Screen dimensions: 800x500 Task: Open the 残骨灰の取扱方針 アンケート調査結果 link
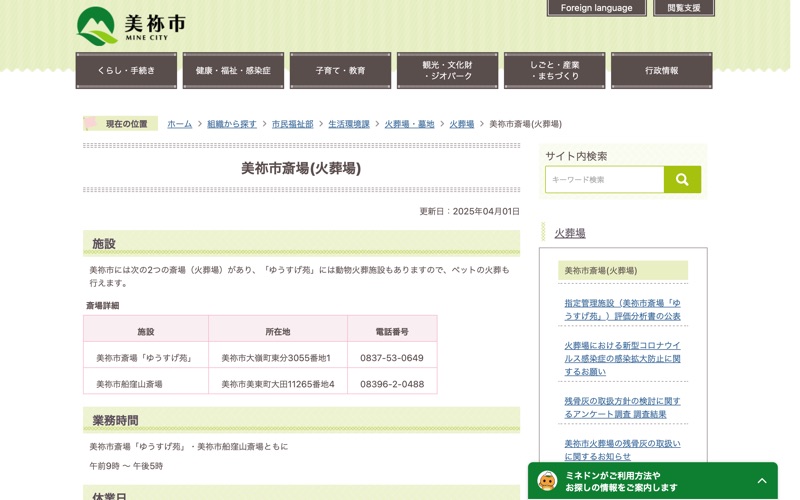click(622, 408)
